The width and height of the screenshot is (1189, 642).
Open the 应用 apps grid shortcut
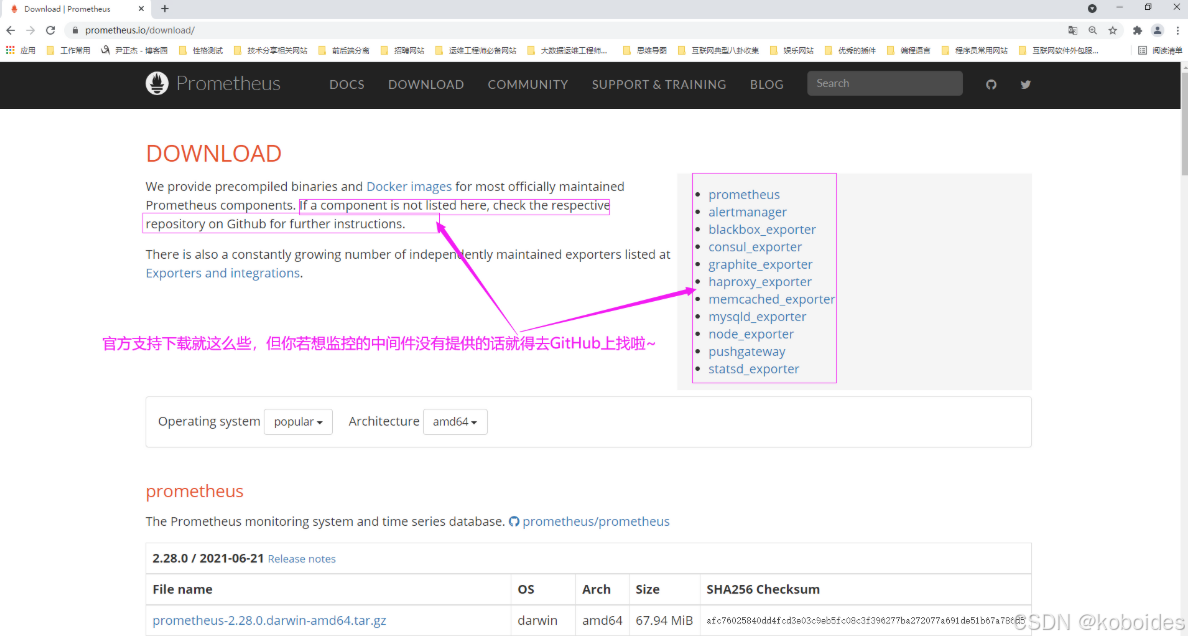[x=20, y=51]
